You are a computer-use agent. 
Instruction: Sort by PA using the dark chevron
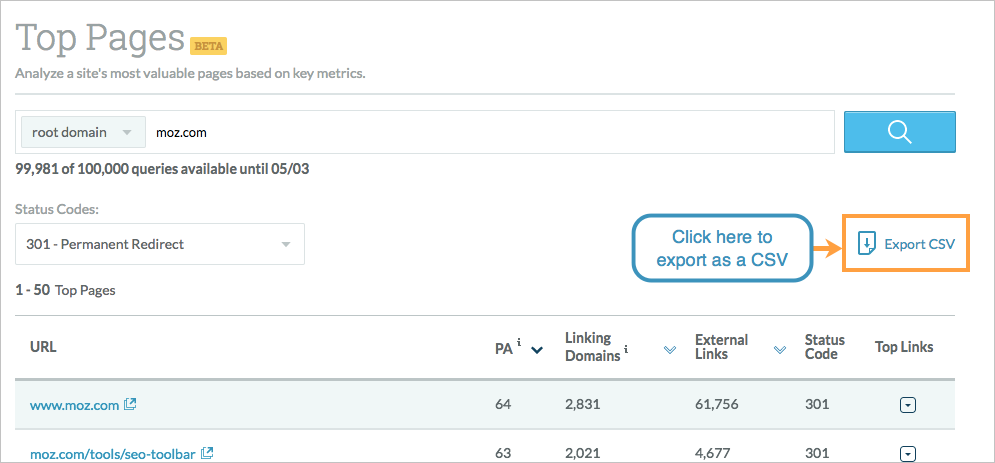tap(537, 350)
